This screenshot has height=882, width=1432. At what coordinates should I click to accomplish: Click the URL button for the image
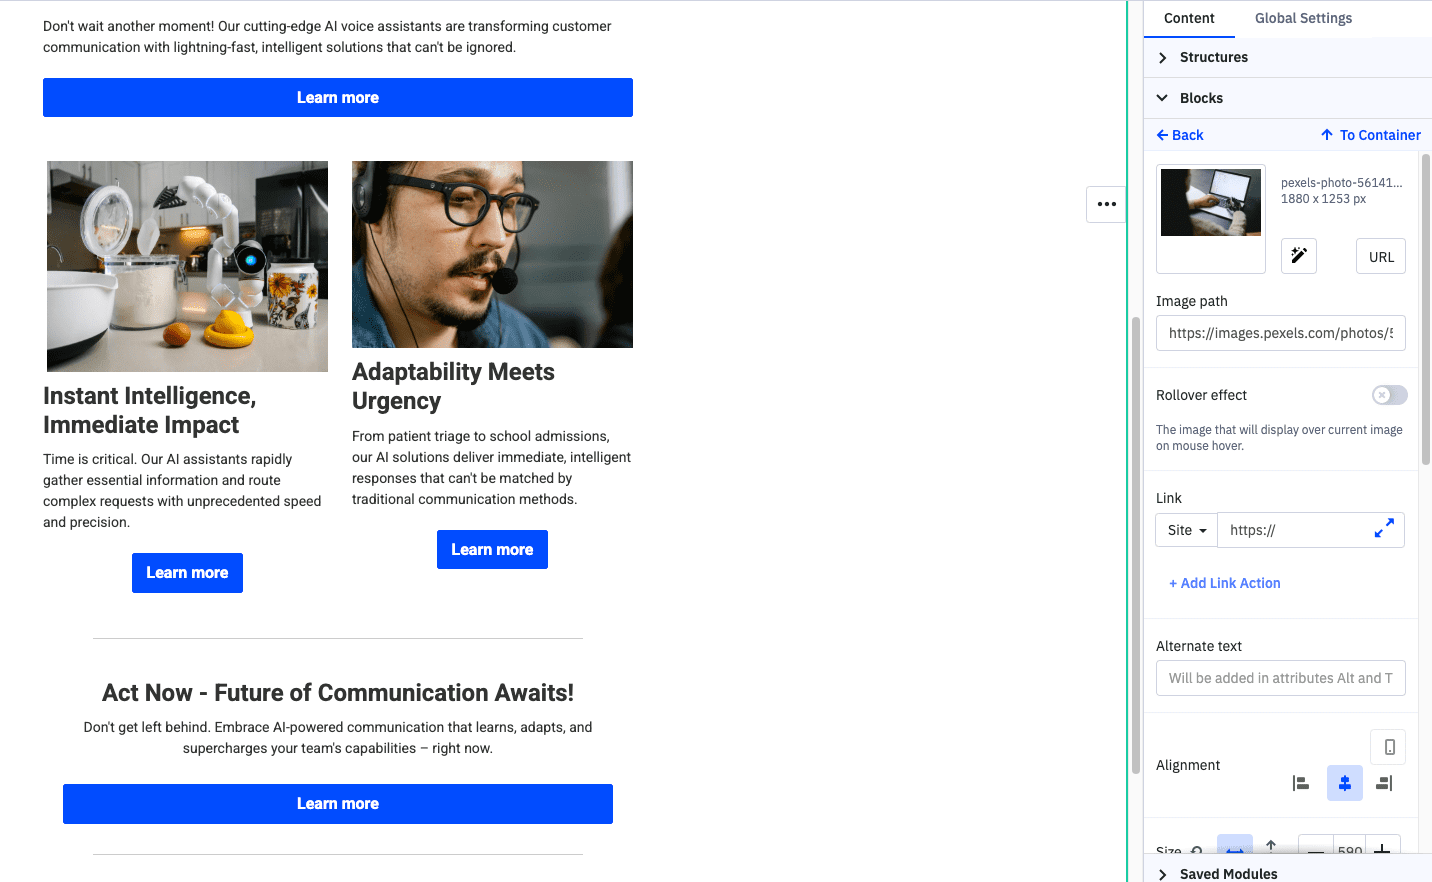[x=1381, y=257]
